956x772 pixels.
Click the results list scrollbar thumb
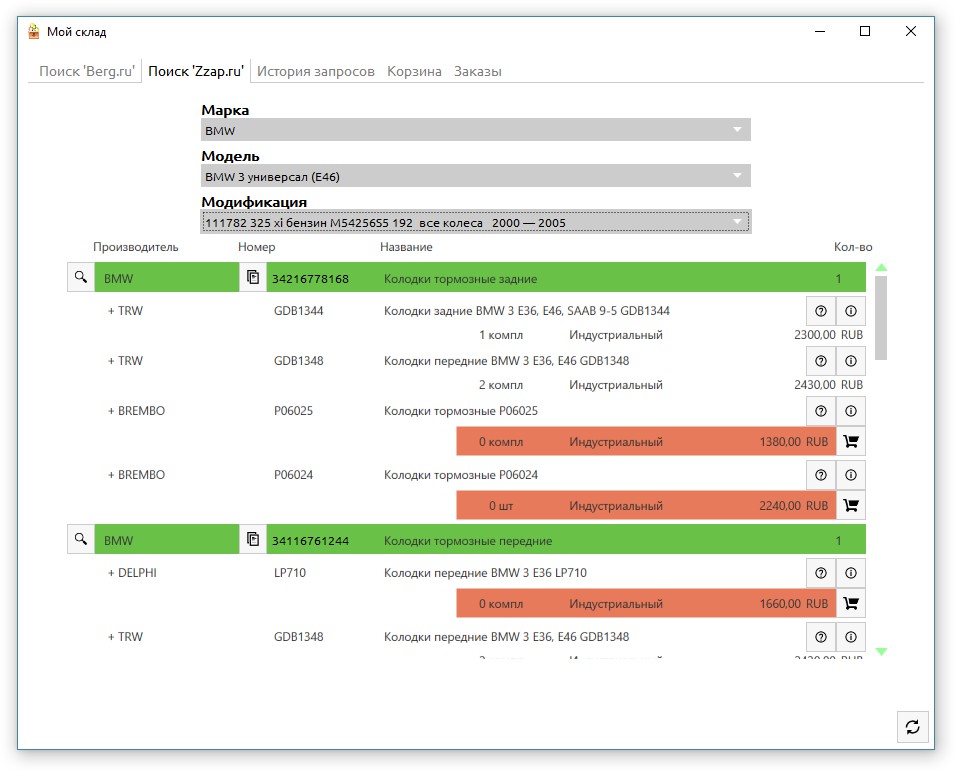pos(881,318)
